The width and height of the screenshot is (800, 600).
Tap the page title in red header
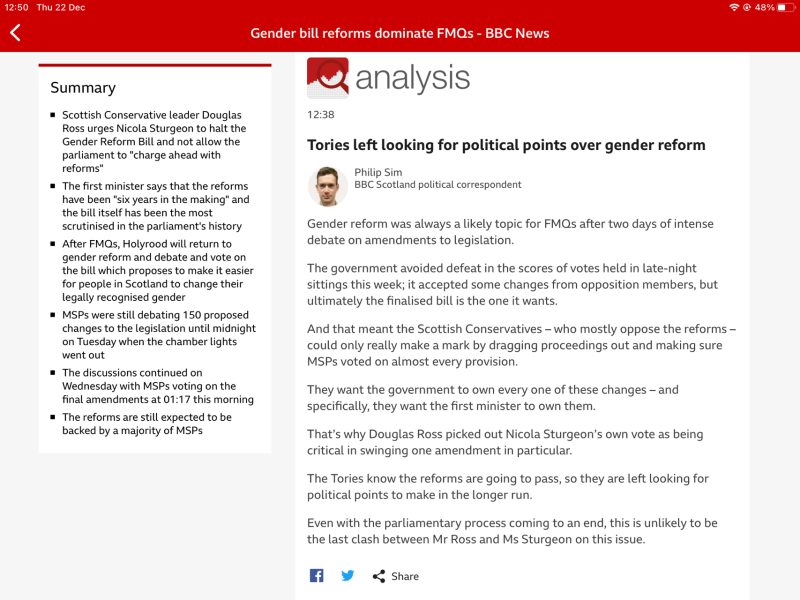tap(400, 33)
